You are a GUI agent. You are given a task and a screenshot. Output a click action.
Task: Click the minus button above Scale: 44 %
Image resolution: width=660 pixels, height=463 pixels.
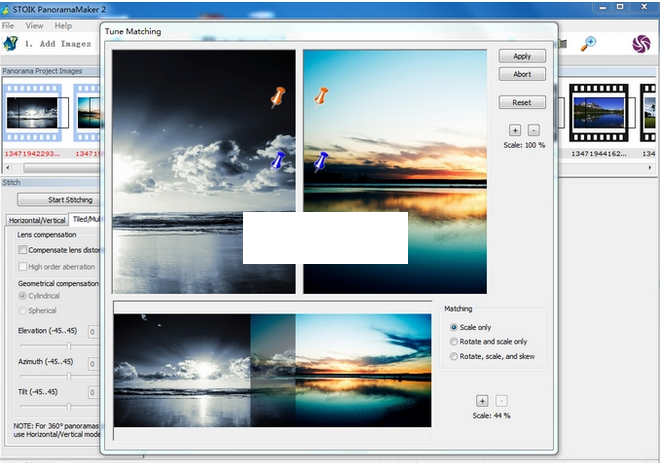pos(501,401)
